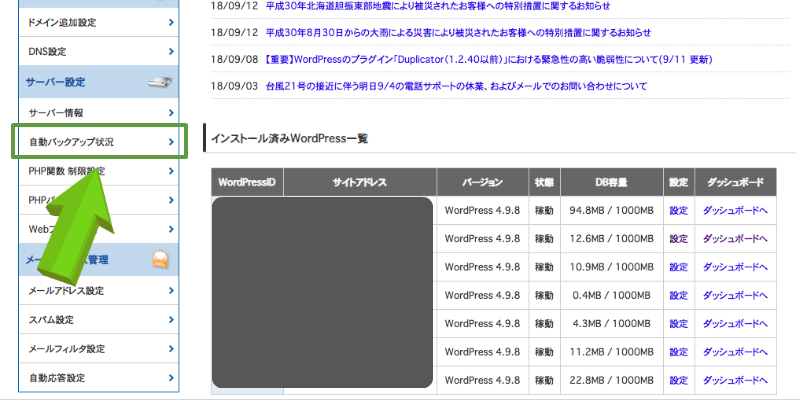This screenshot has height=400, width=800.
Task: Click 設定 for the 11.2MB WordPress row
Action: [x=679, y=352]
